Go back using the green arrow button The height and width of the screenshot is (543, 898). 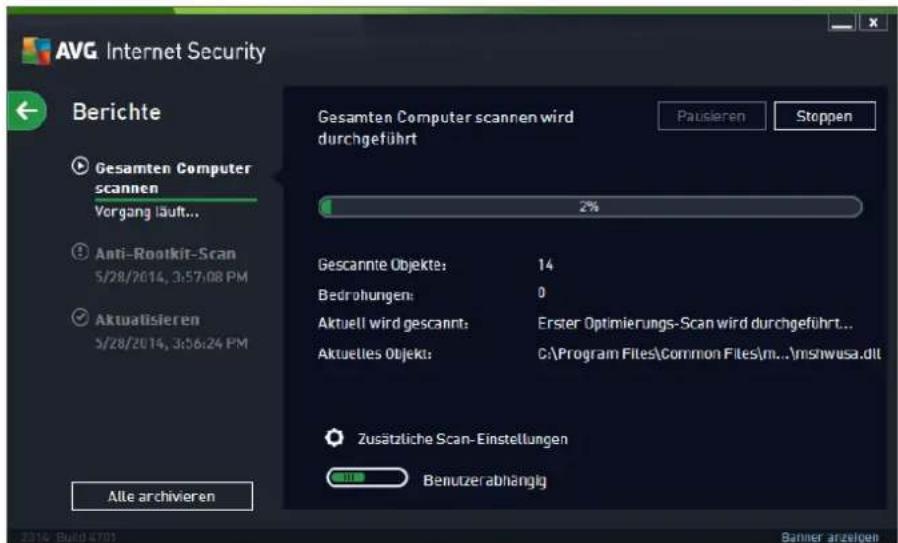tap(27, 111)
